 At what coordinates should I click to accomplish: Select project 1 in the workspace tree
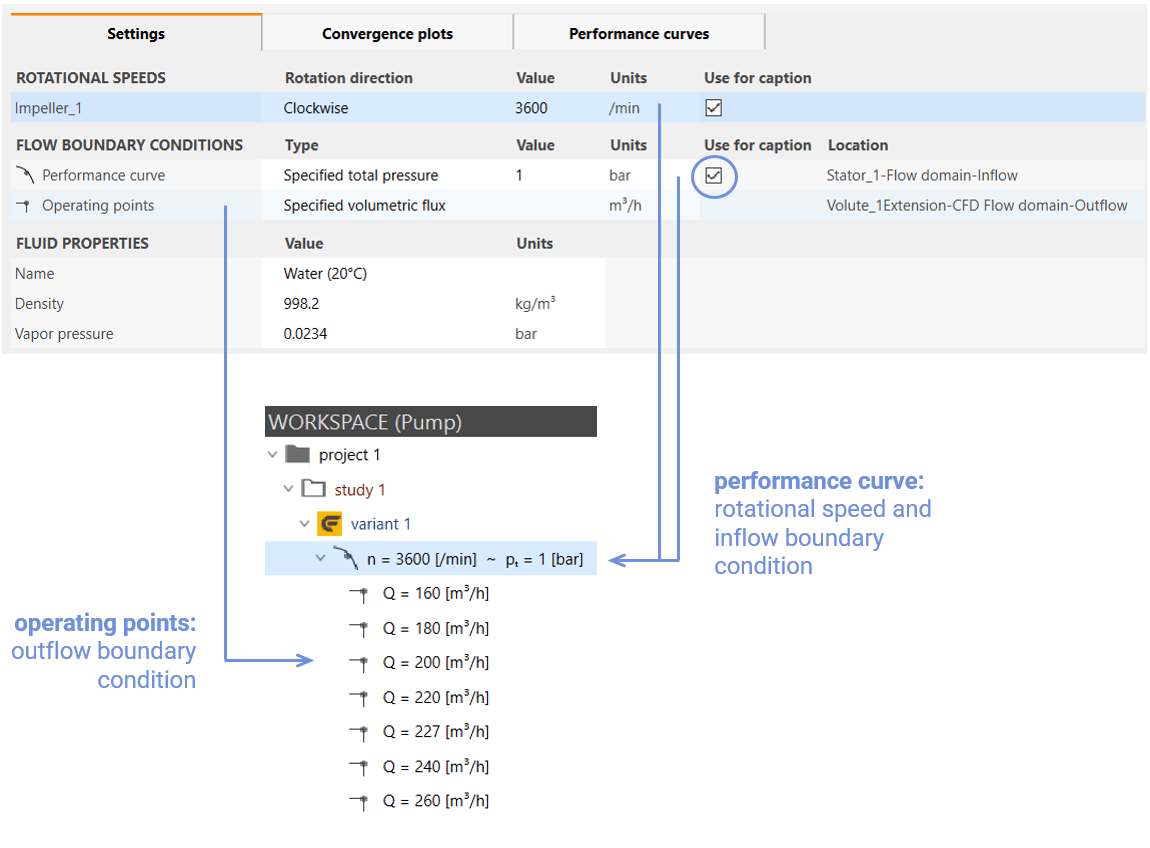click(349, 455)
